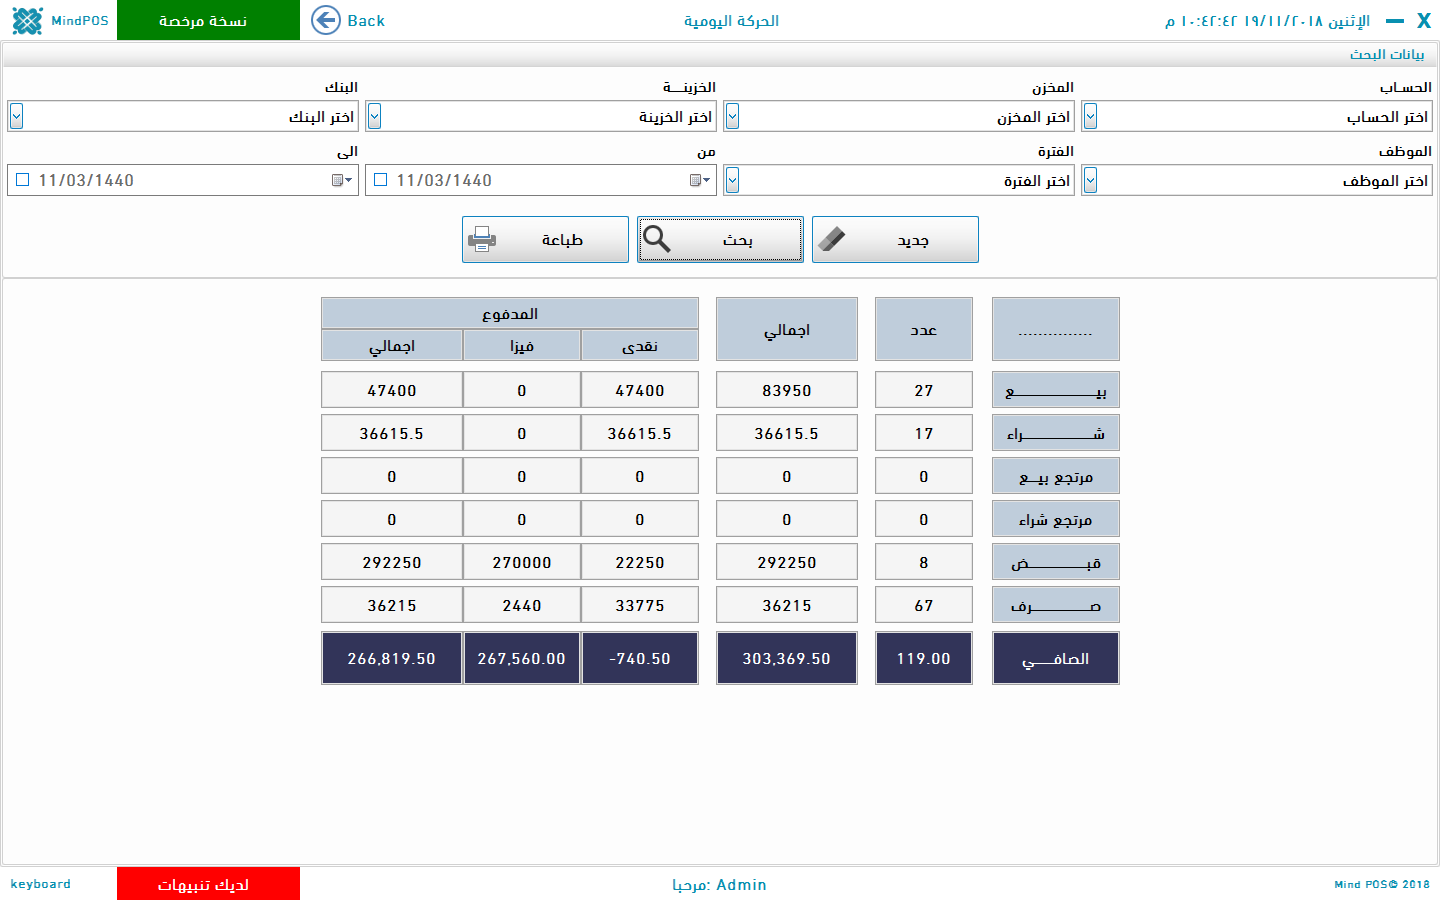1440x900 pixels.
Task: Expand the treasury dropdown 'اختر الخزينة'
Action: click(374, 116)
